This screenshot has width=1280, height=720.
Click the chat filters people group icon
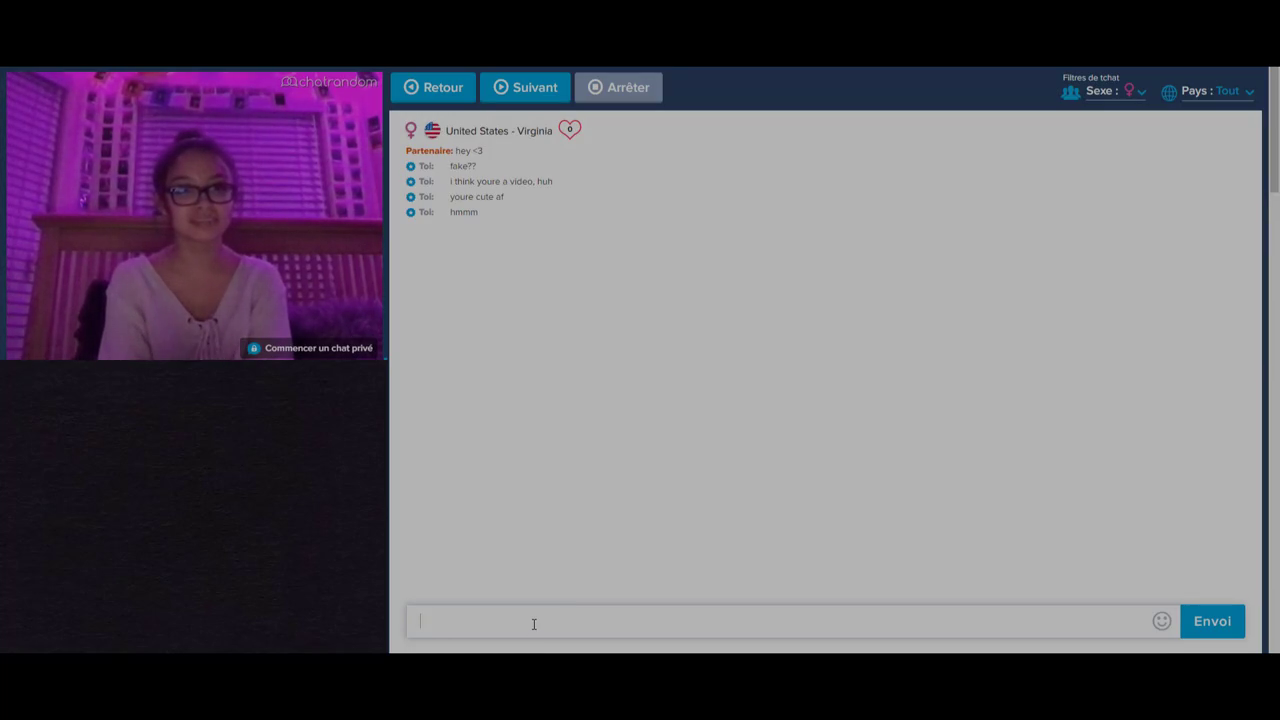(x=1070, y=92)
